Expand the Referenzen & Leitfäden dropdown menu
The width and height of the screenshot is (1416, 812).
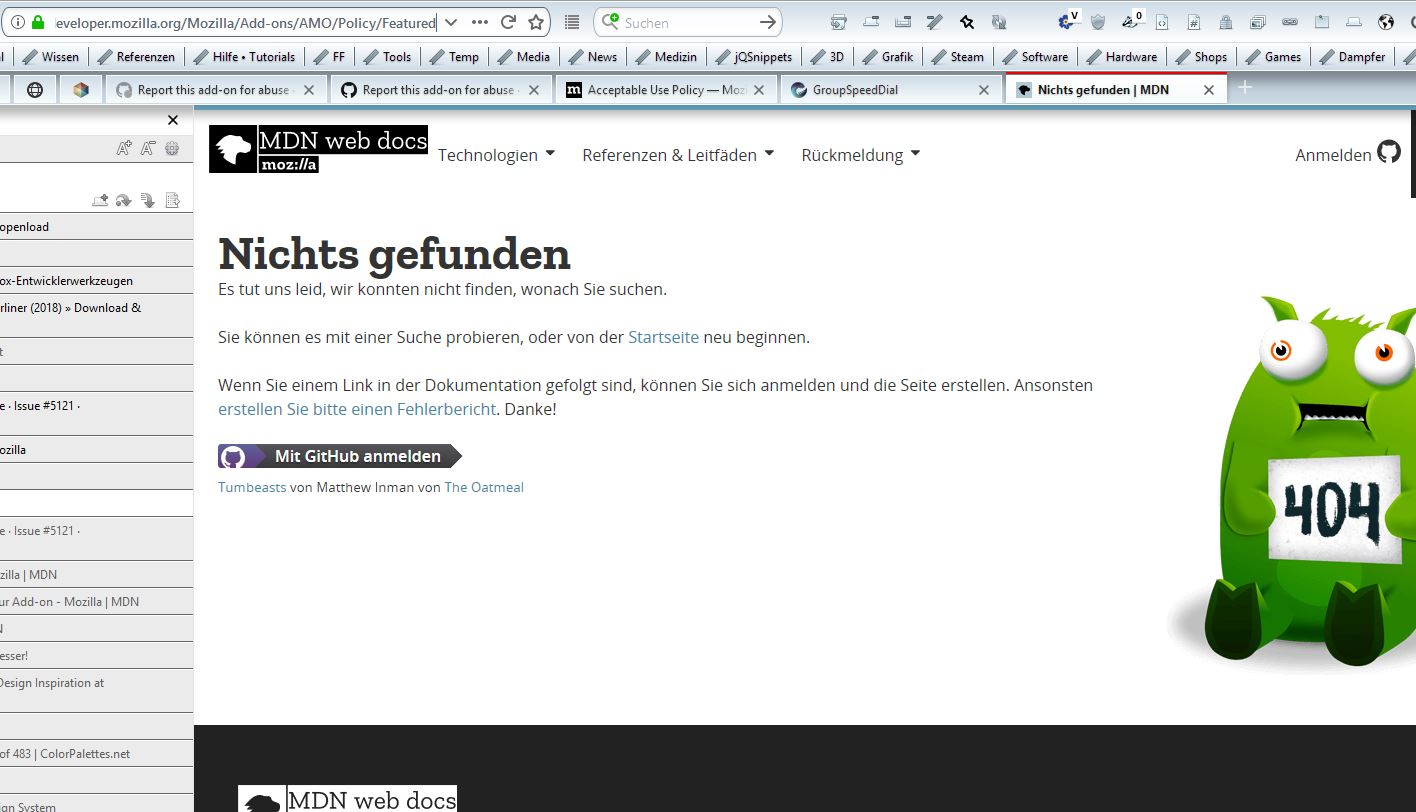(x=678, y=155)
